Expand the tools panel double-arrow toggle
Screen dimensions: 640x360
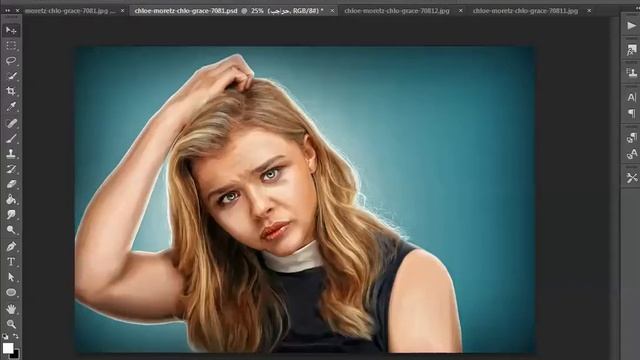pyautogui.click(x=7, y=11)
